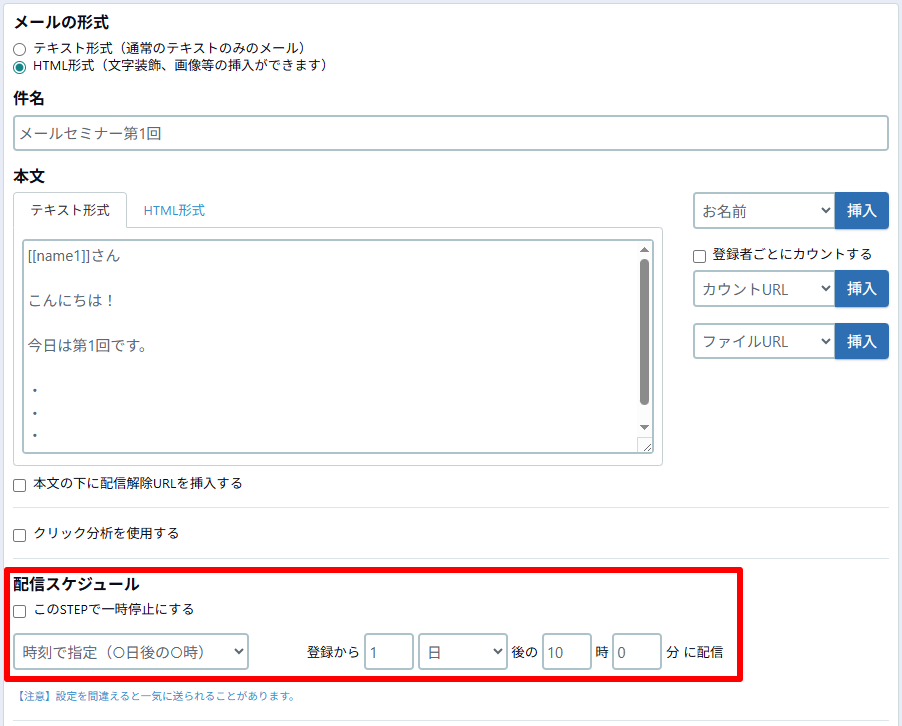Click the メールの形式 heading
The height and width of the screenshot is (726, 902).
61,22
